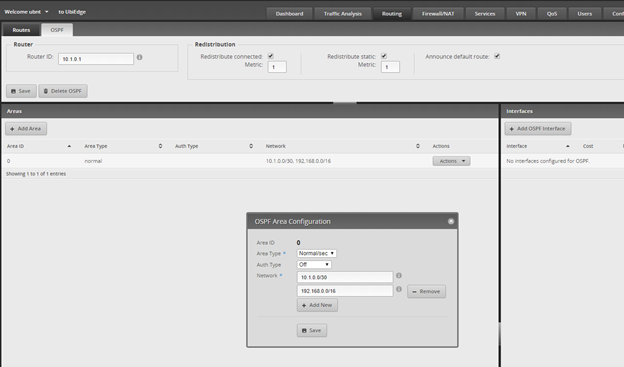Toggle Redistribute connected checkbox
This screenshot has height=367, width=624.
point(271,56)
